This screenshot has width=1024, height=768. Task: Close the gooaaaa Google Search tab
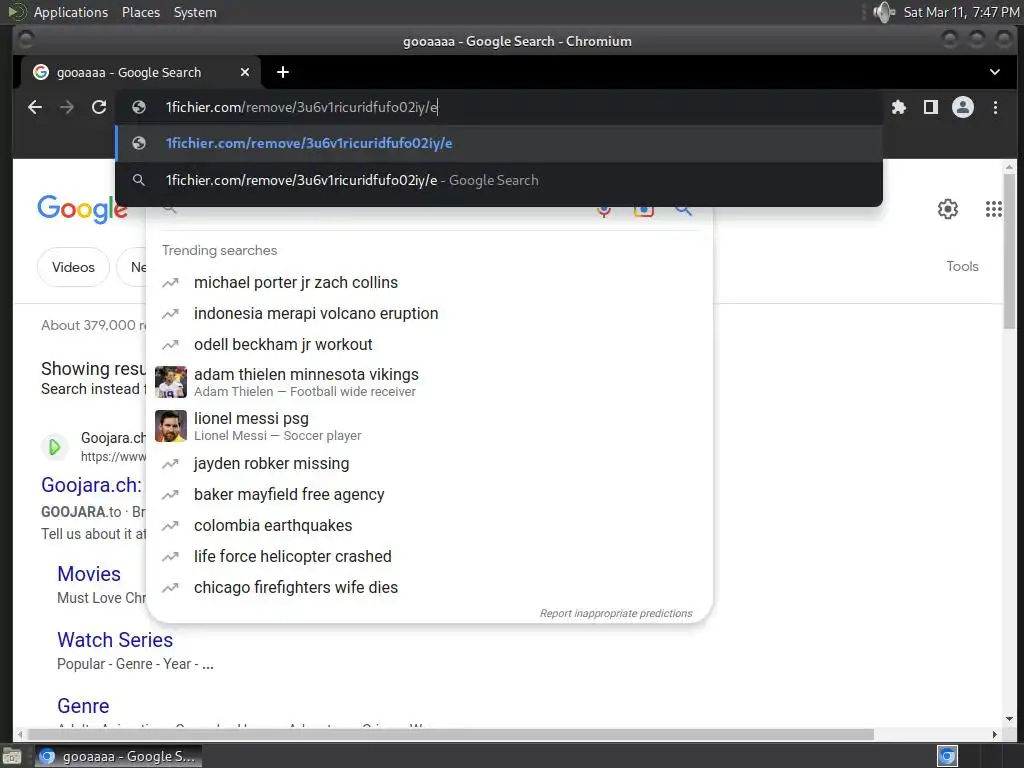(245, 72)
